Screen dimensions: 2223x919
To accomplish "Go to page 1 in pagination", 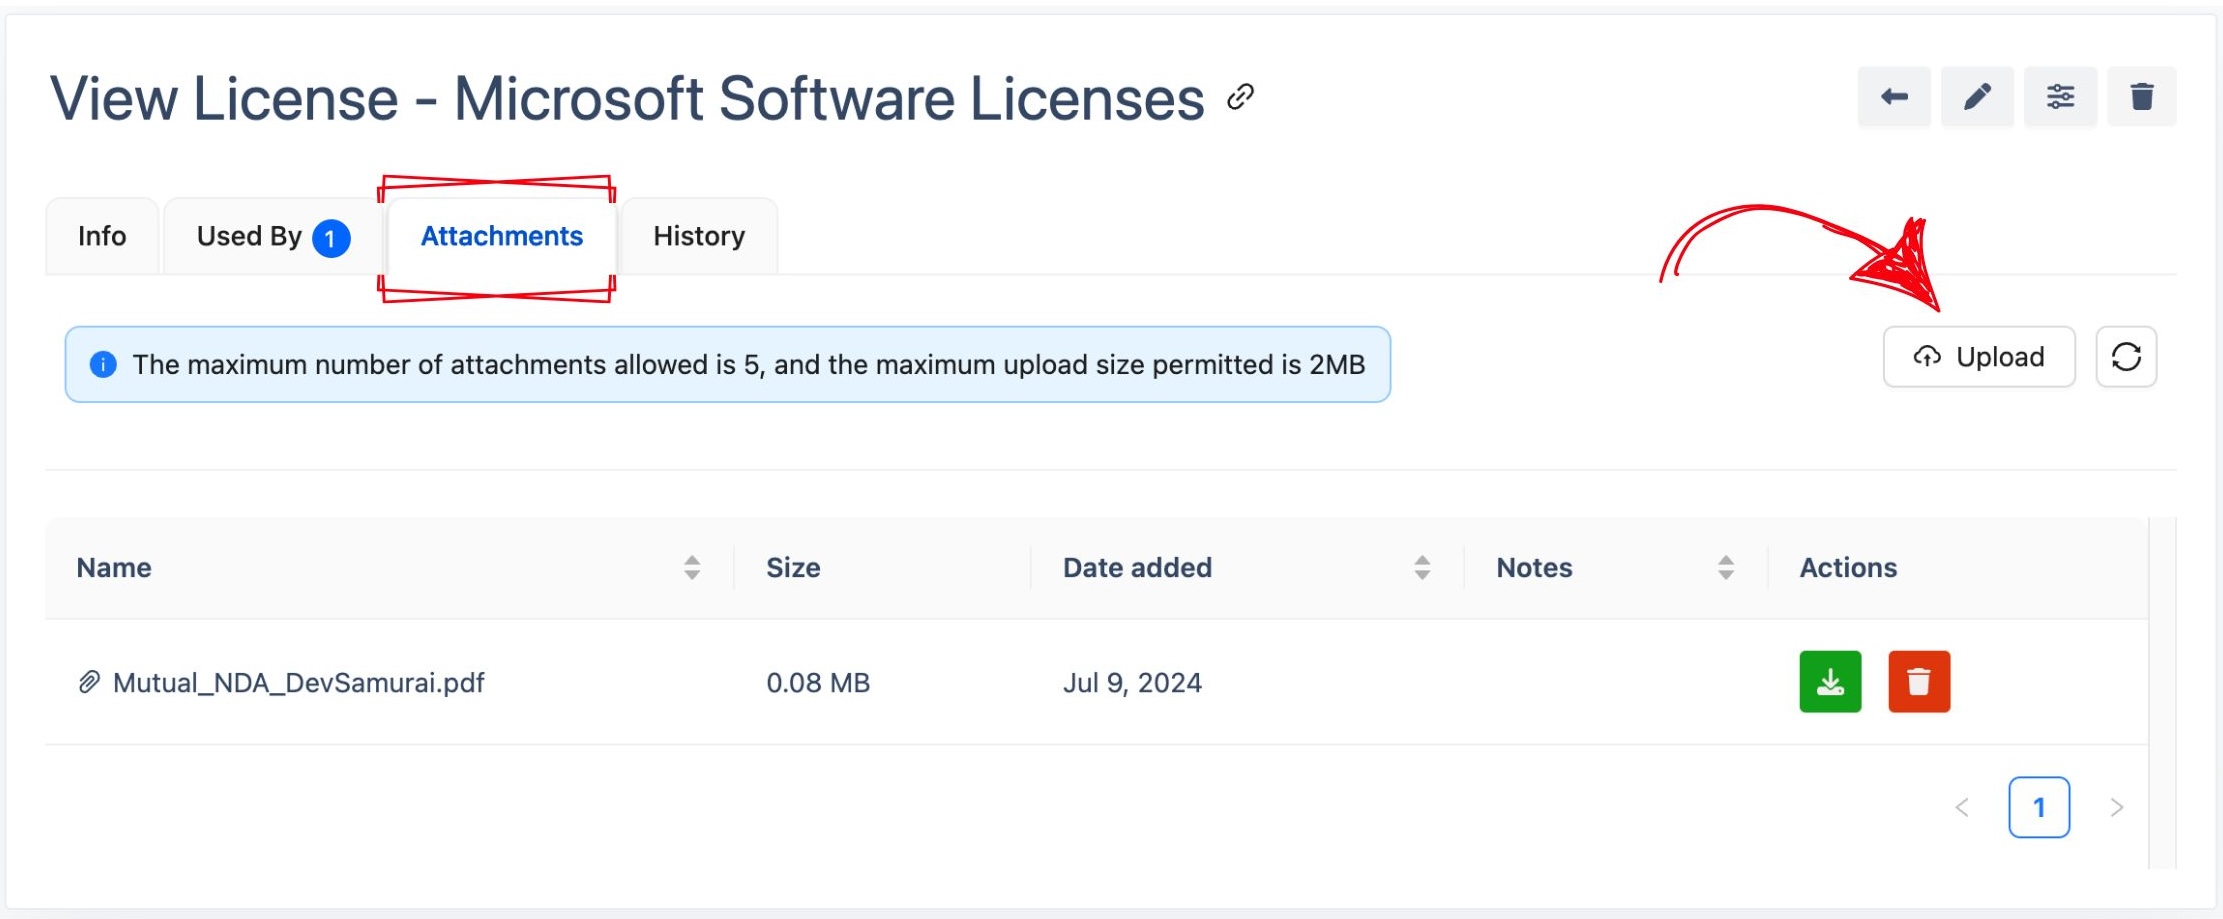I will click(x=2038, y=807).
